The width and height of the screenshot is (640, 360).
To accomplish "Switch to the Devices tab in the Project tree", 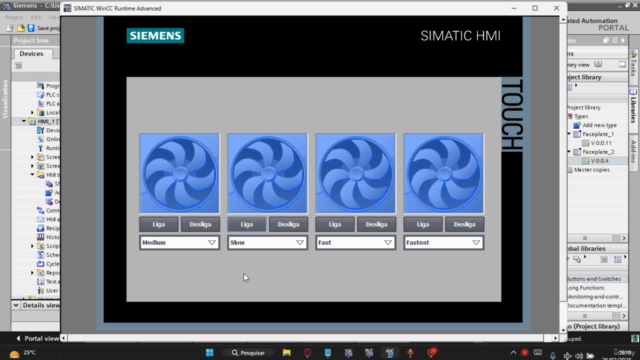I will pos(31,53).
